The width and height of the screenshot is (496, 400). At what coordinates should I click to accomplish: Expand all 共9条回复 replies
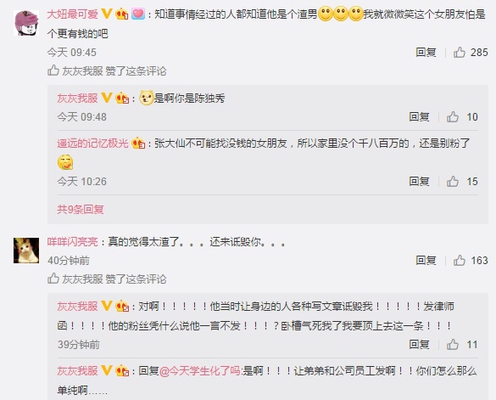[x=80, y=209]
